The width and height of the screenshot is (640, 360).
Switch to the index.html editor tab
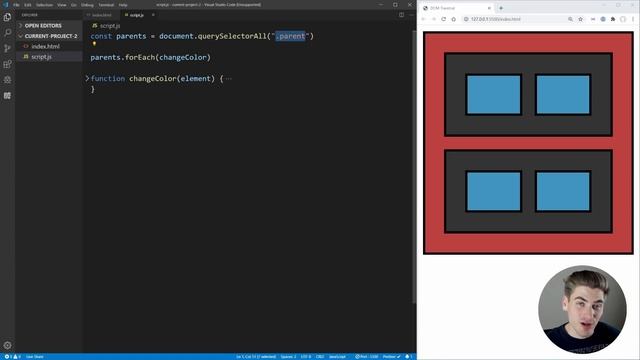pos(101,15)
